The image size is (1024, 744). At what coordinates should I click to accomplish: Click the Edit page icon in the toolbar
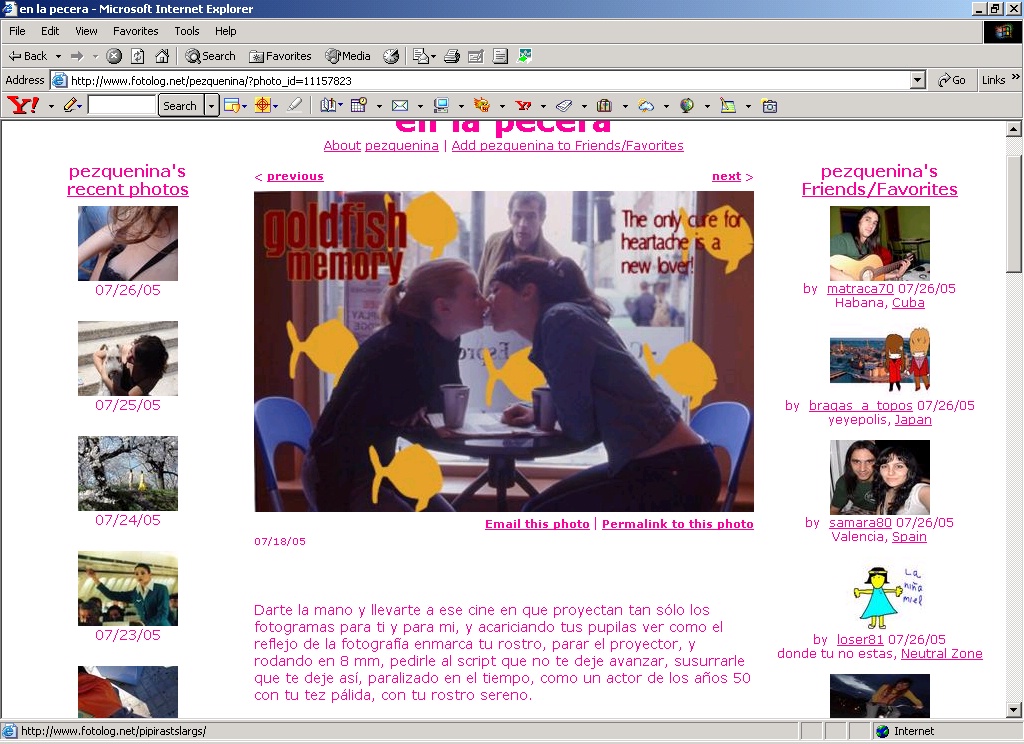(x=475, y=56)
